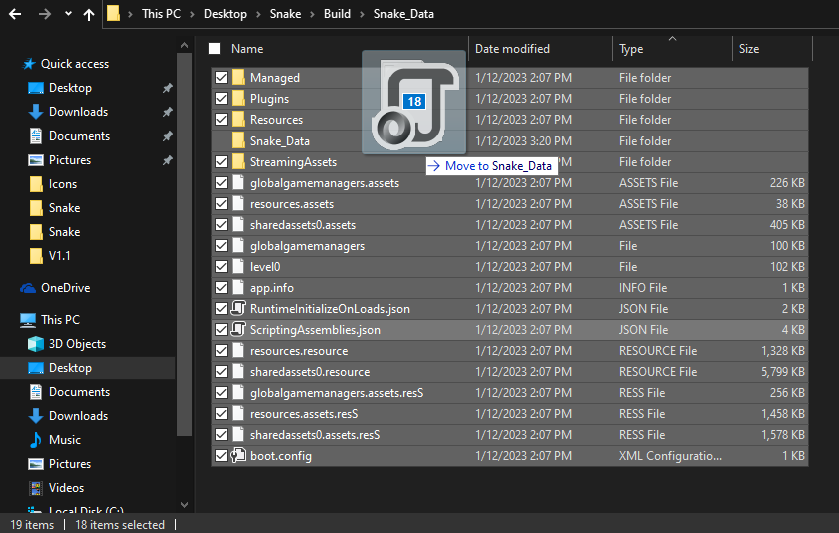Sort by the Name column
The width and height of the screenshot is (839, 533).
pos(247,49)
